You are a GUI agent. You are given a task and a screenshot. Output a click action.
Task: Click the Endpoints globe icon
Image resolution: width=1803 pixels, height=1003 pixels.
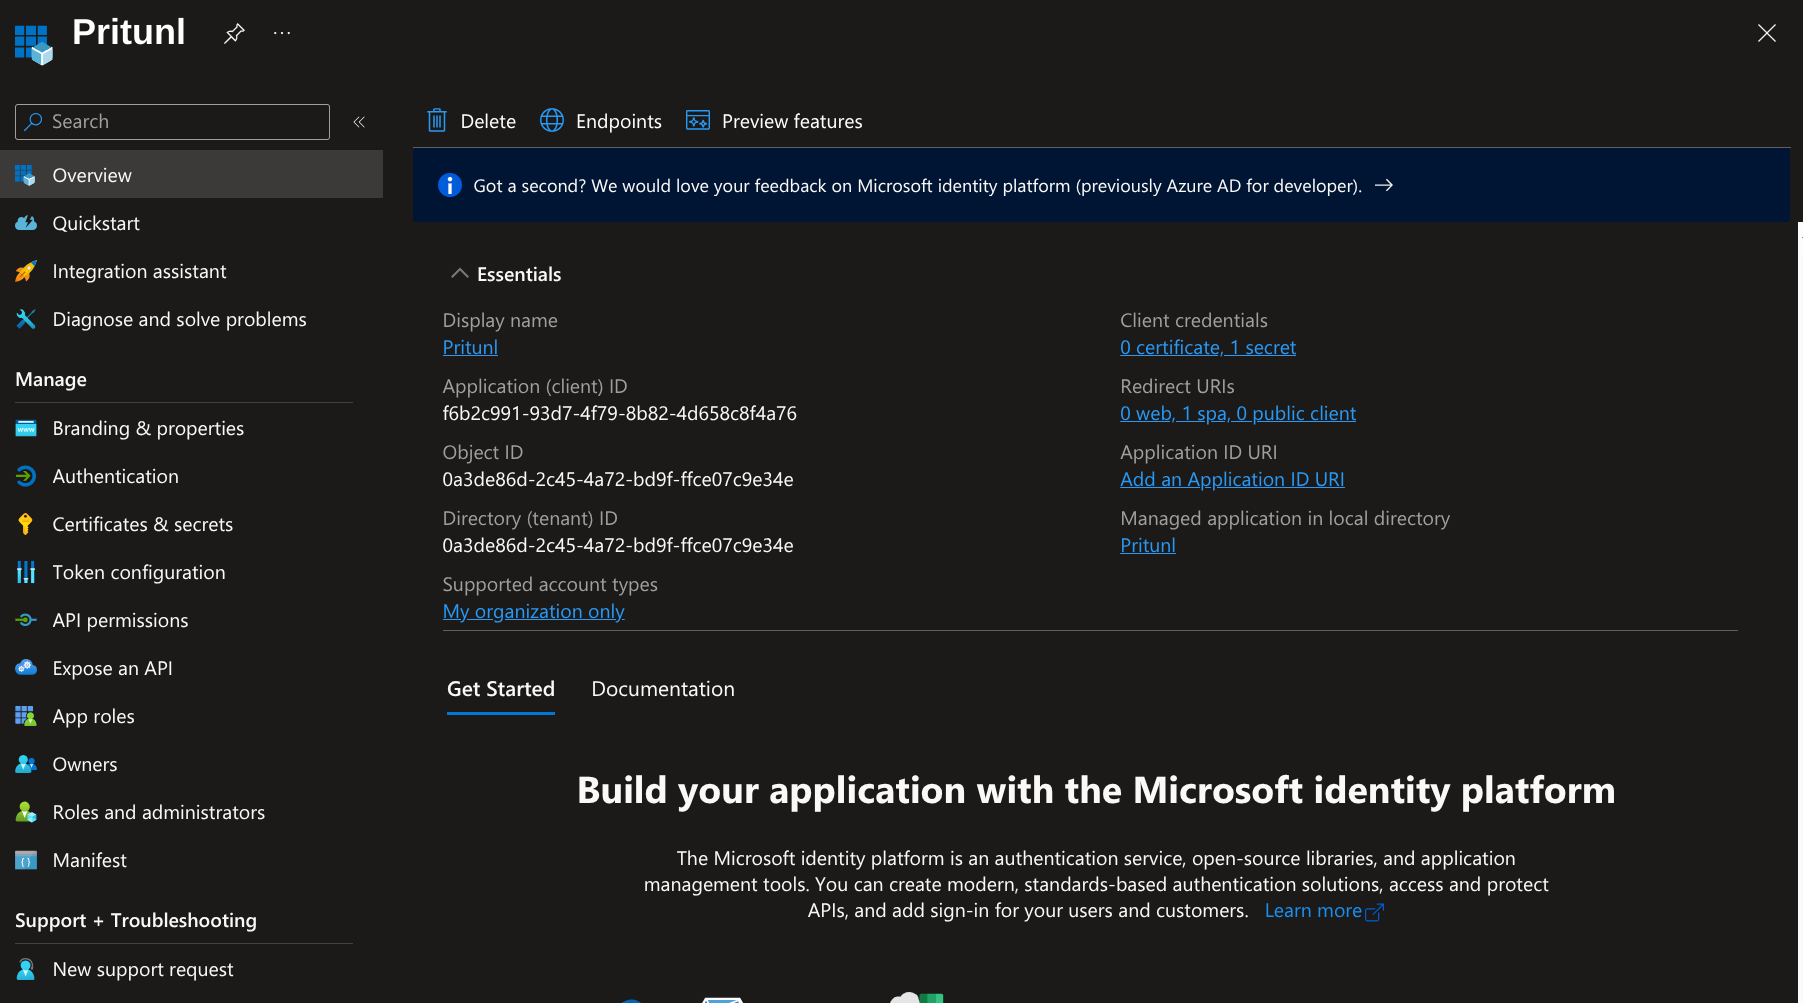(x=552, y=121)
